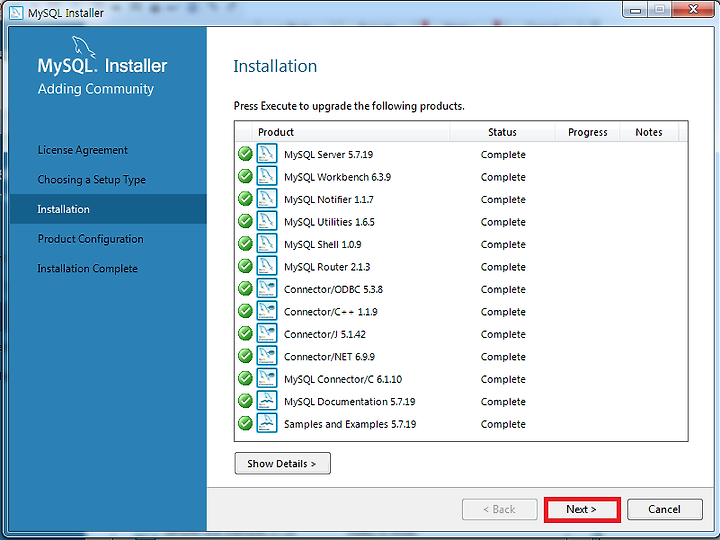
Task: Click the Connector/NET 6.9.9 product icon
Action: [267, 356]
